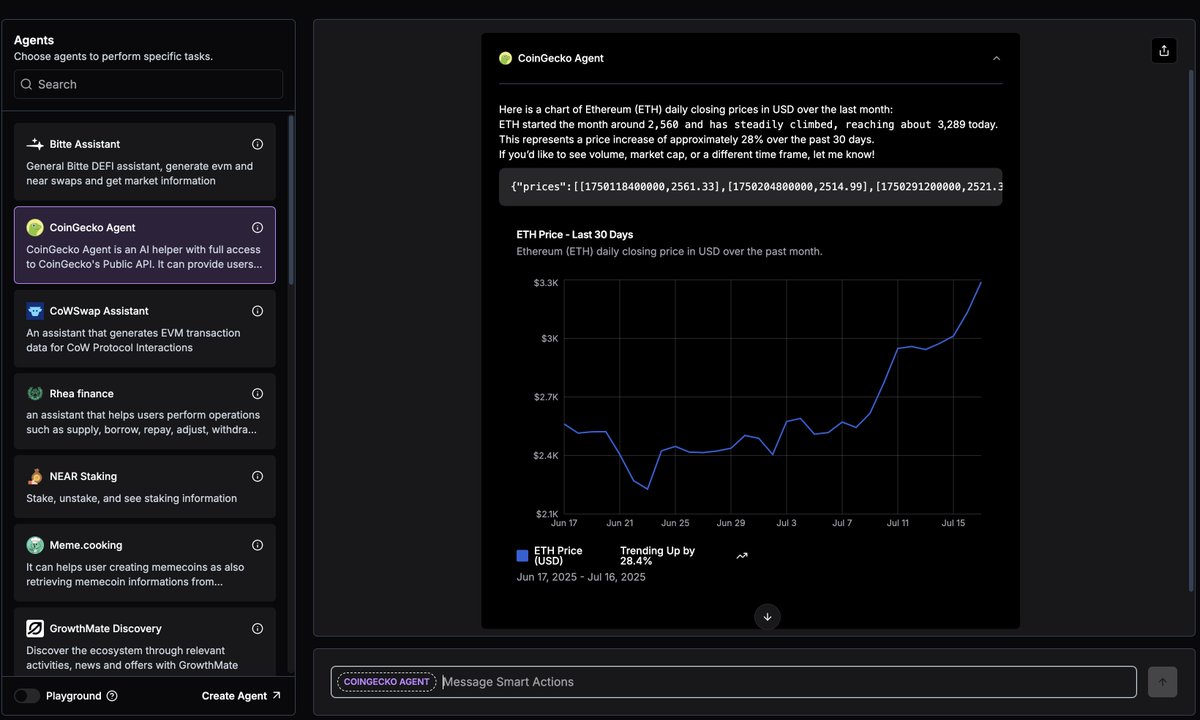
Task: Click the CoWSwap Assistant logo icon
Action: (x=35, y=311)
